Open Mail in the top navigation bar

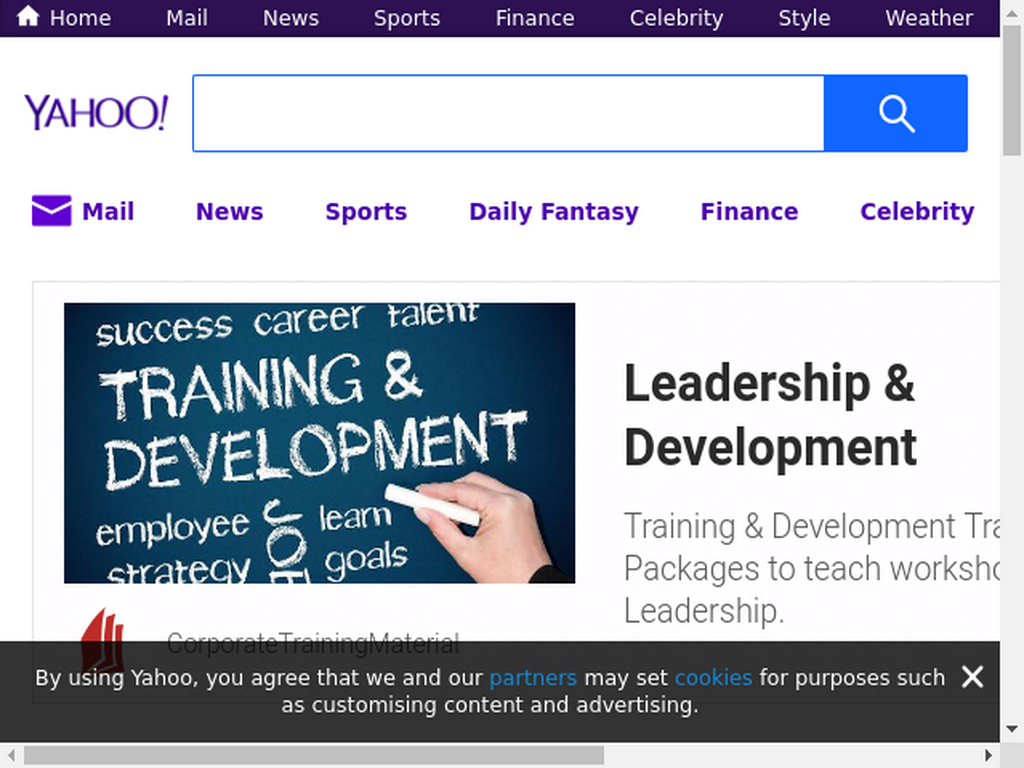[187, 18]
